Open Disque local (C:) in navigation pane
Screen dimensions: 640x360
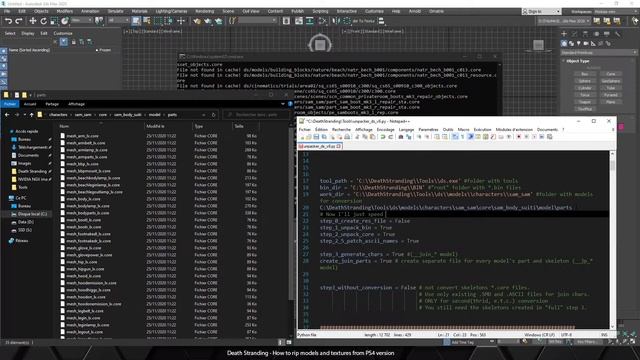32,214
